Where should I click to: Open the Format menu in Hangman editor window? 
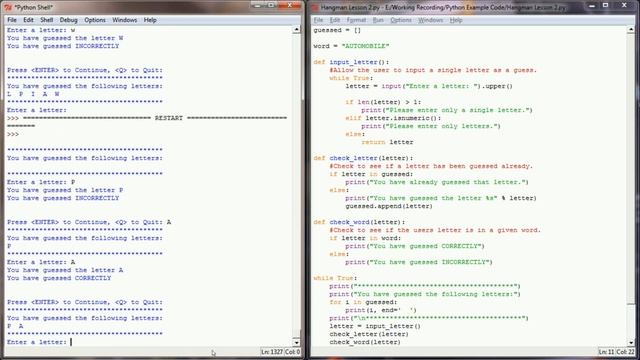click(356, 20)
